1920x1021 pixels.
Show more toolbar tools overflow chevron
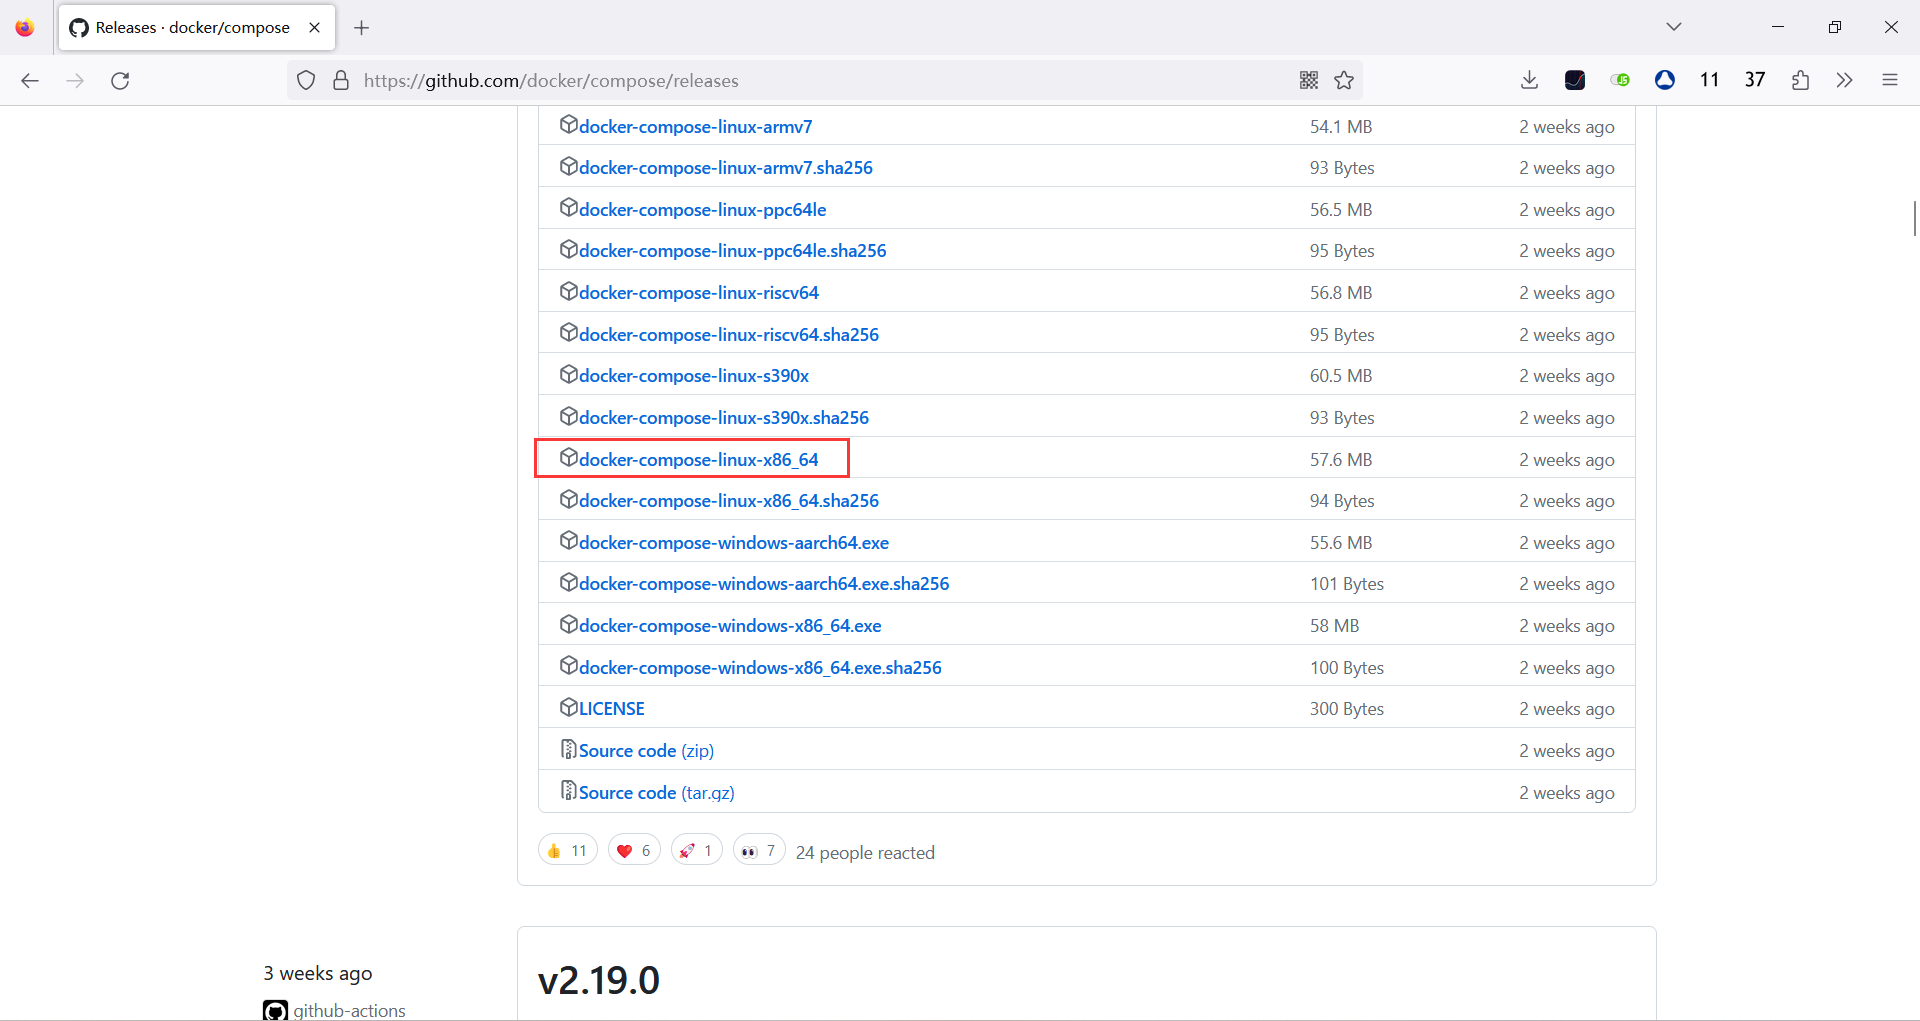[x=1845, y=80]
